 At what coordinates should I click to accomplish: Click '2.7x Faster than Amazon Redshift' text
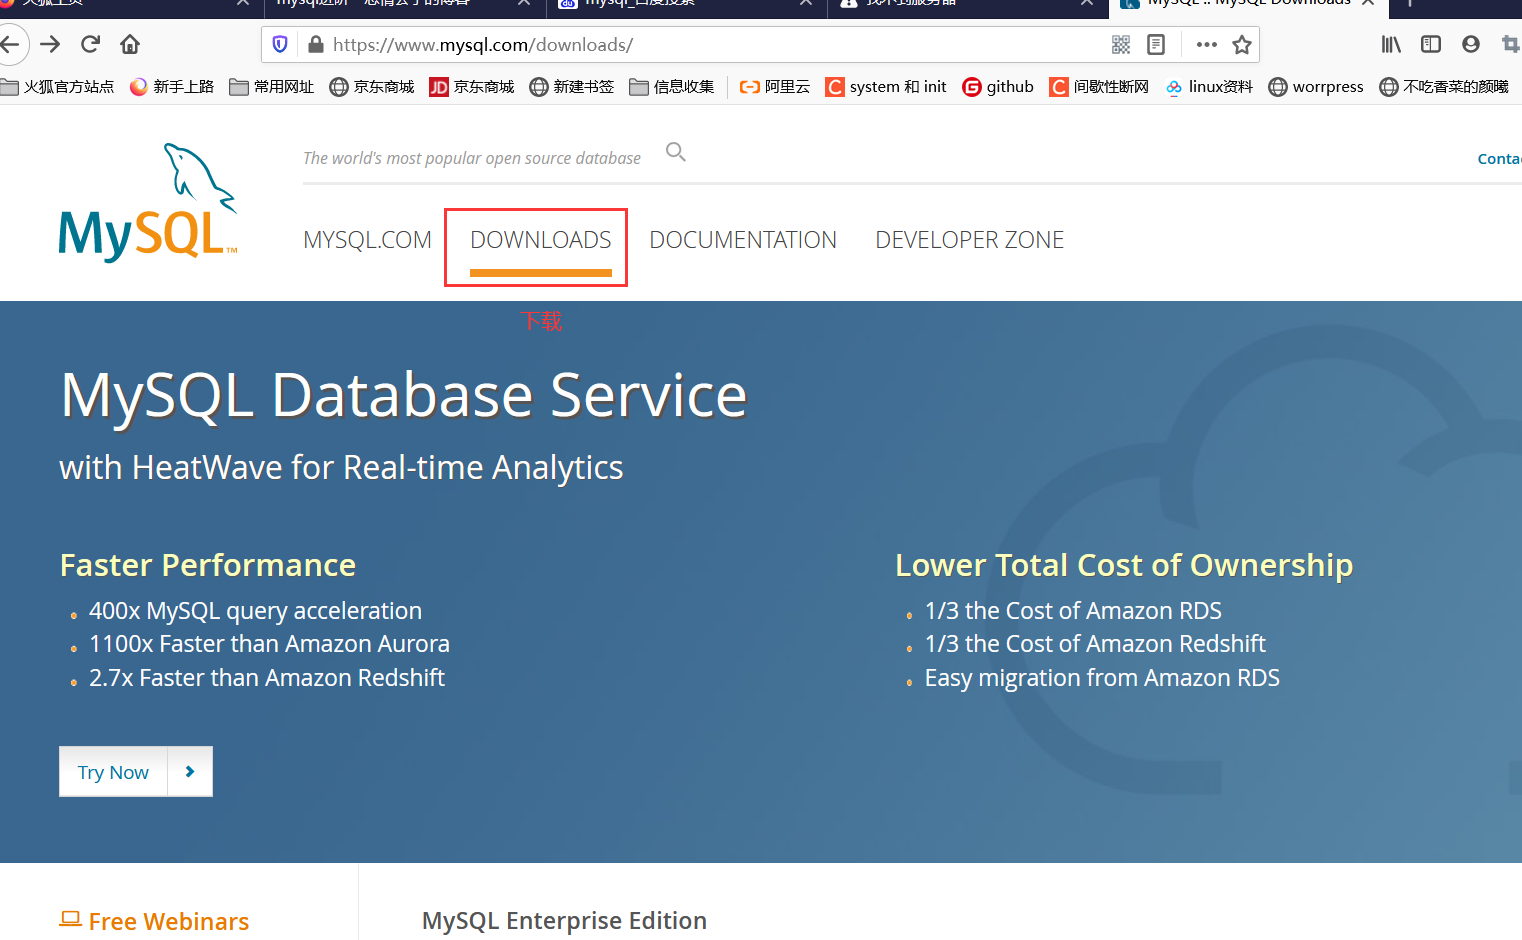point(267,678)
